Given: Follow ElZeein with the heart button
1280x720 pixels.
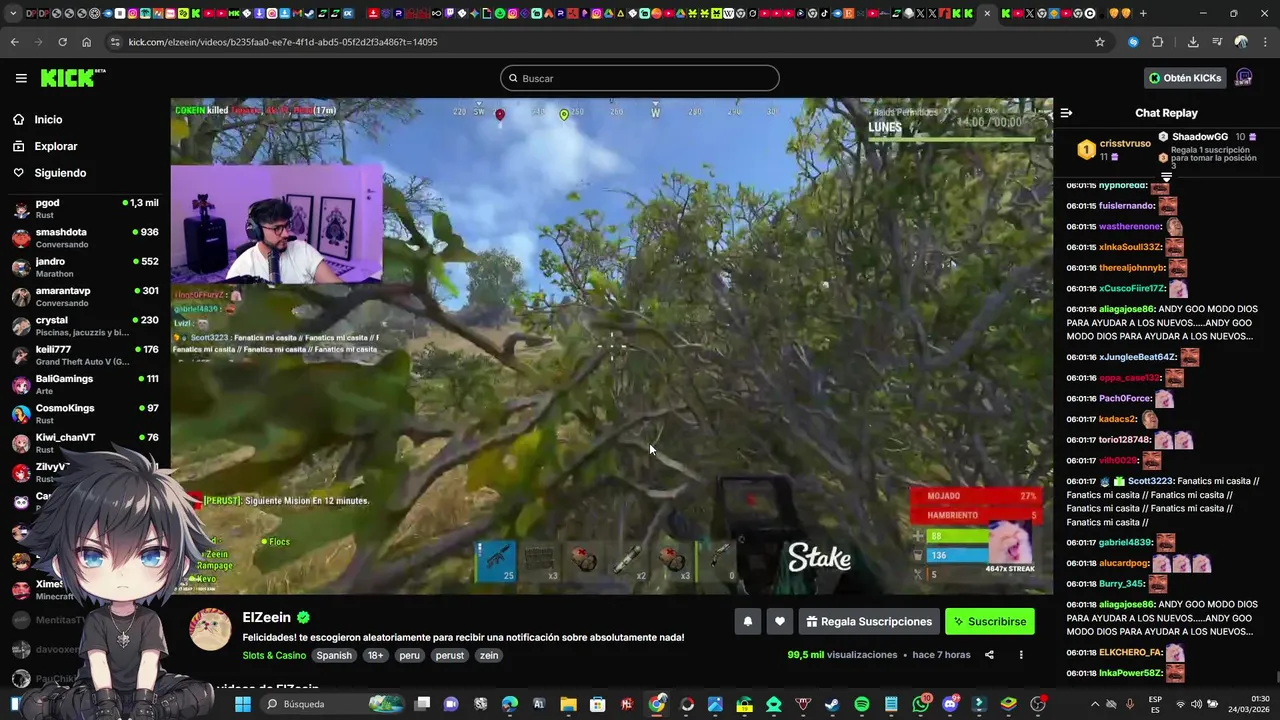Looking at the screenshot, I should (x=780, y=622).
